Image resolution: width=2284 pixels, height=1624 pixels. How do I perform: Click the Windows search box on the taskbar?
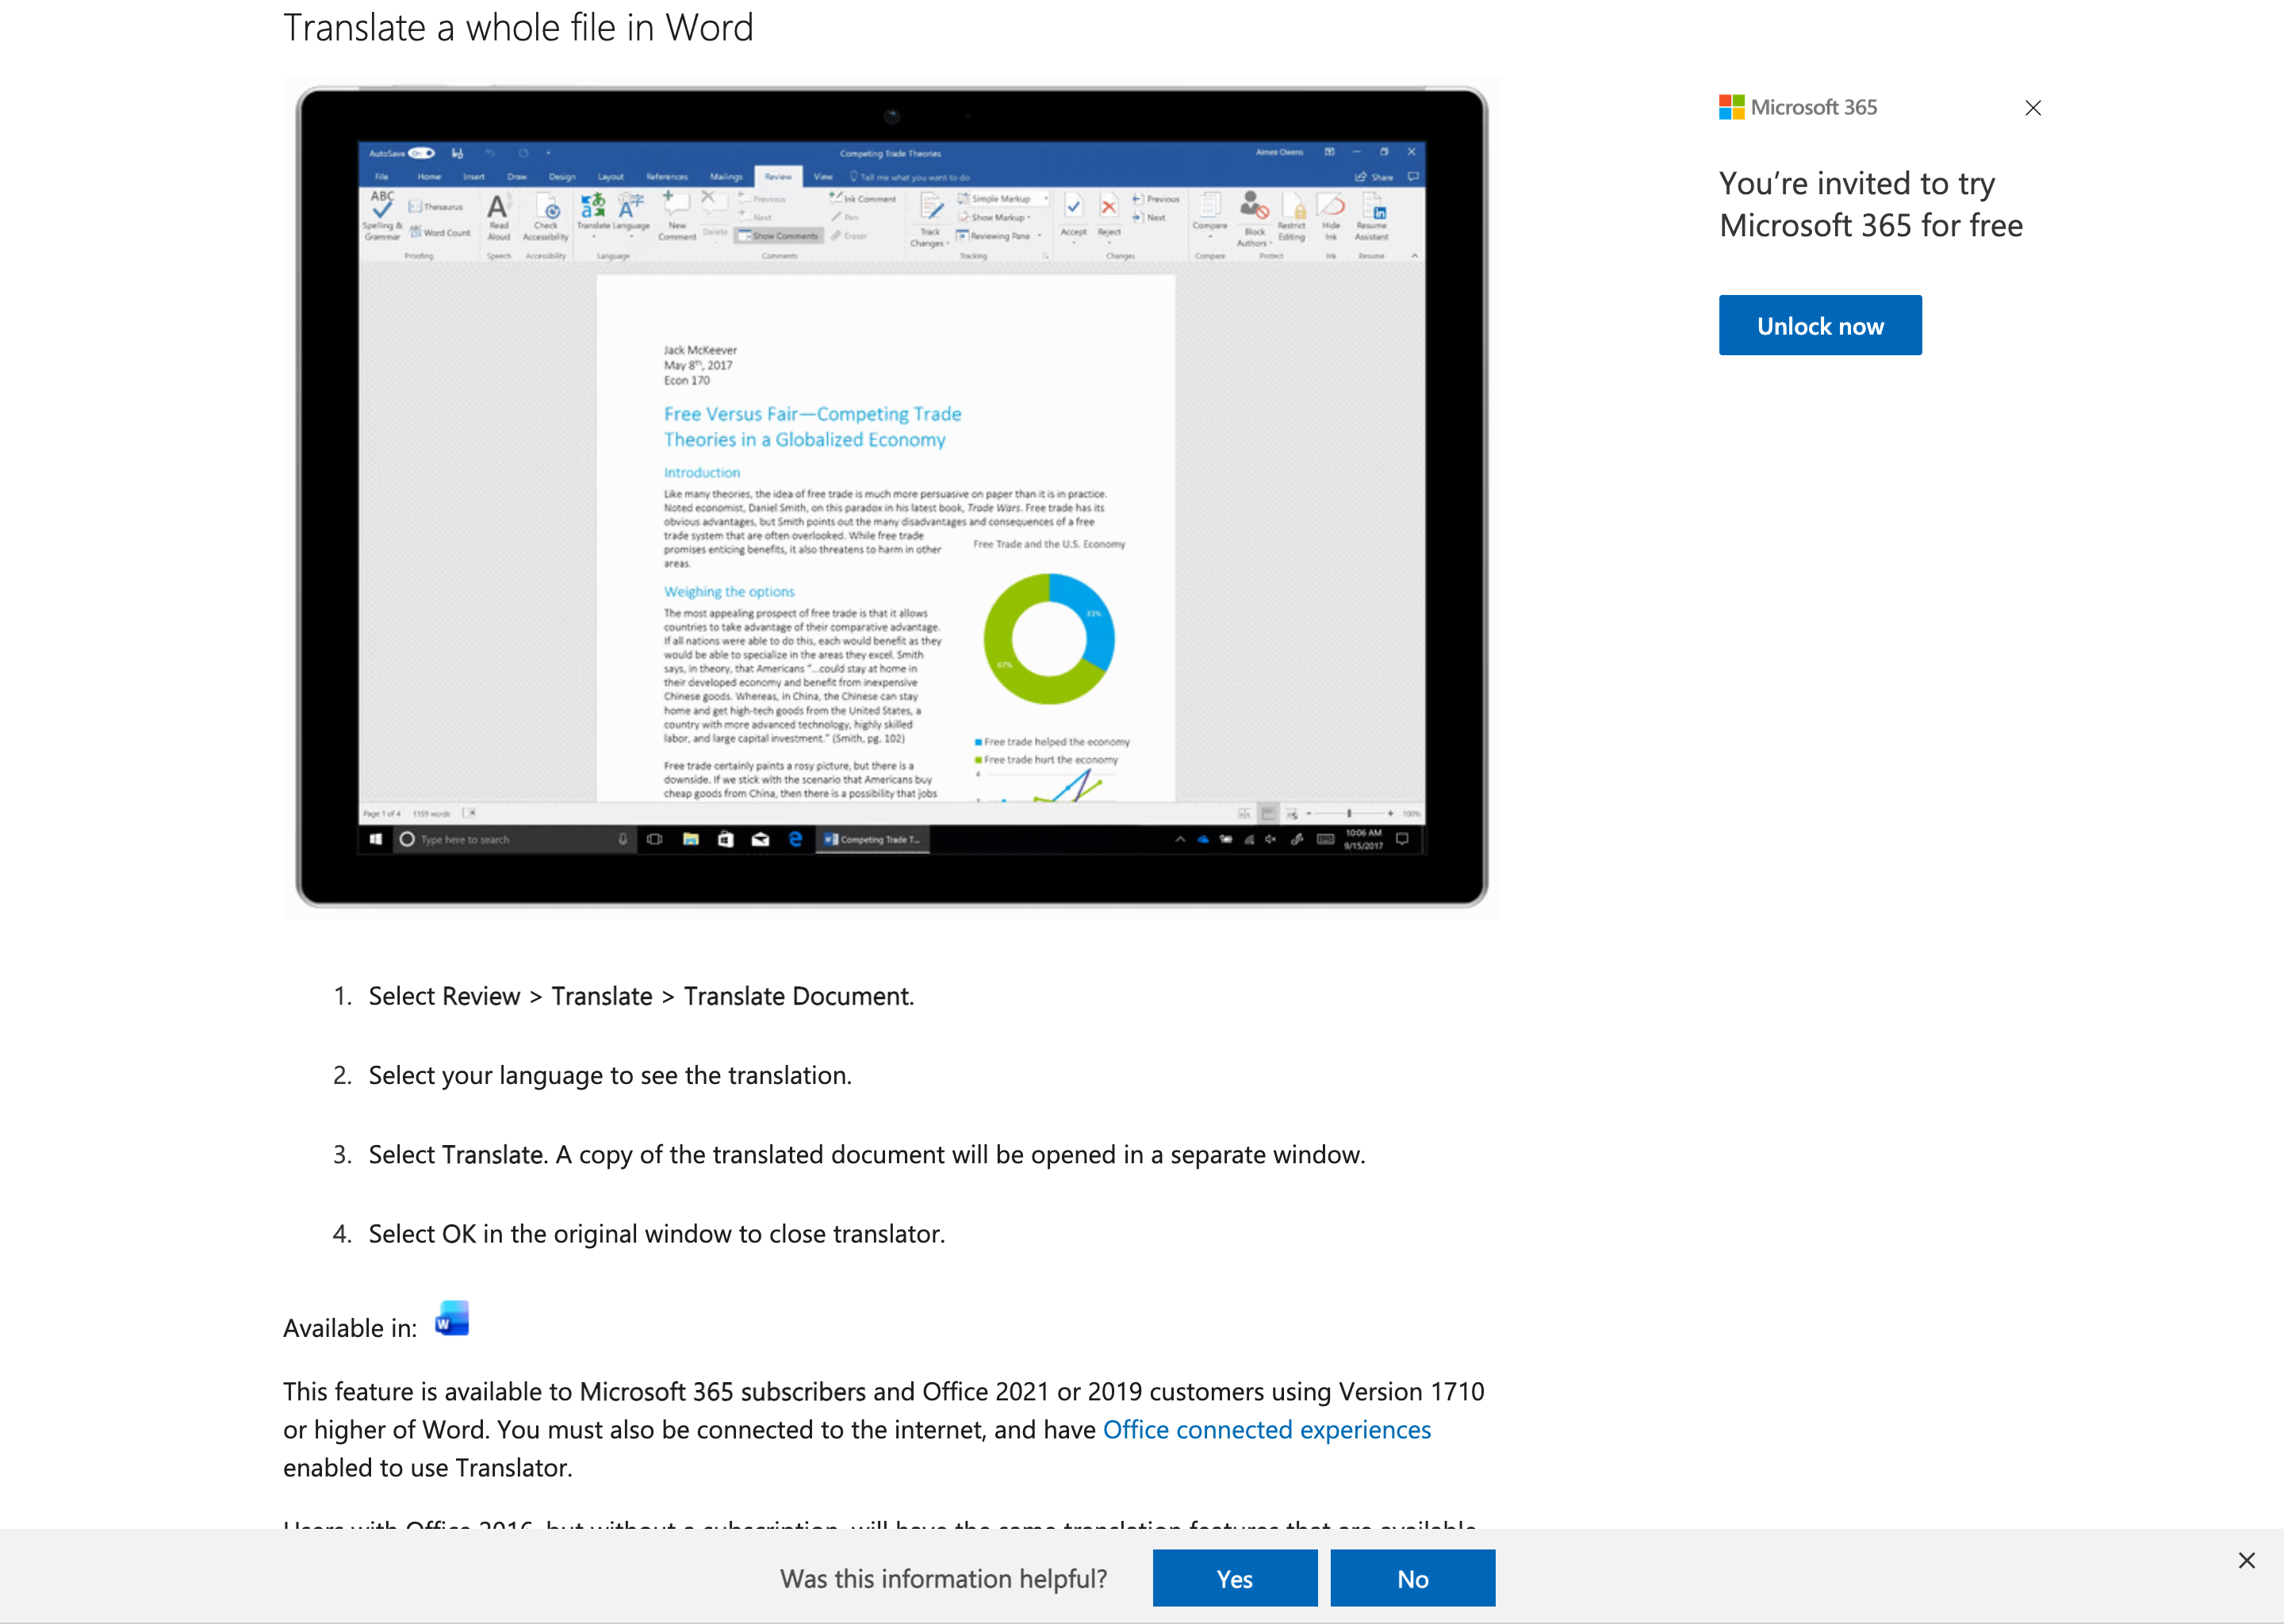[x=510, y=839]
